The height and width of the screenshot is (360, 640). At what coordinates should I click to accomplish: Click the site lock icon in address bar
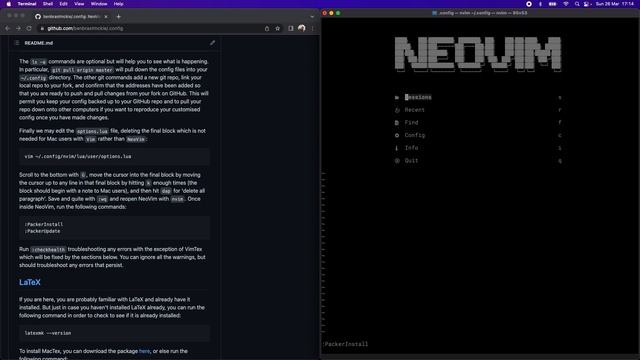click(42, 29)
